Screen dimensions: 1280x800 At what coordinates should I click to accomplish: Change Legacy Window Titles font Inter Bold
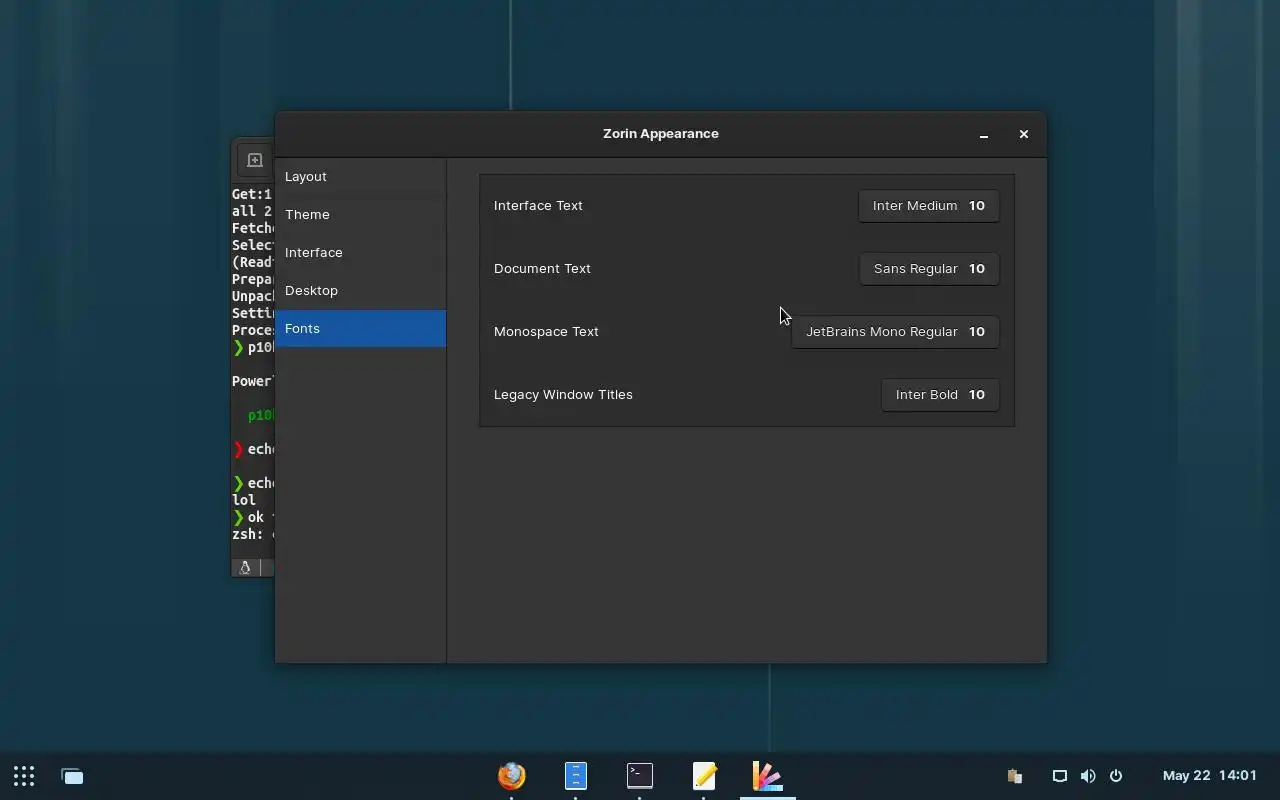940,395
